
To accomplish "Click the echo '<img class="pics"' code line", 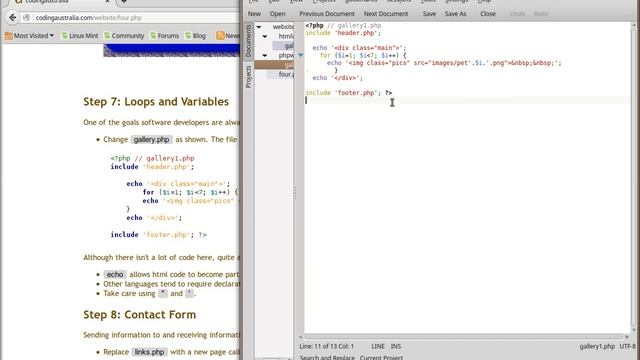I will point(444,63).
